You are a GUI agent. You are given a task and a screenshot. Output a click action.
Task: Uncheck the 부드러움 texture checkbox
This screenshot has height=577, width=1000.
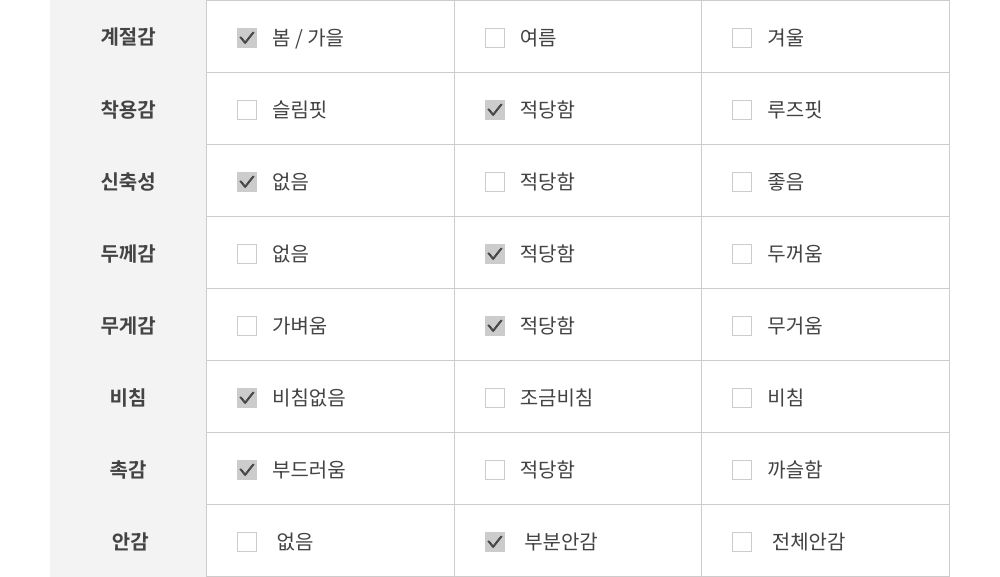pyautogui.click(x=247, y=470)
